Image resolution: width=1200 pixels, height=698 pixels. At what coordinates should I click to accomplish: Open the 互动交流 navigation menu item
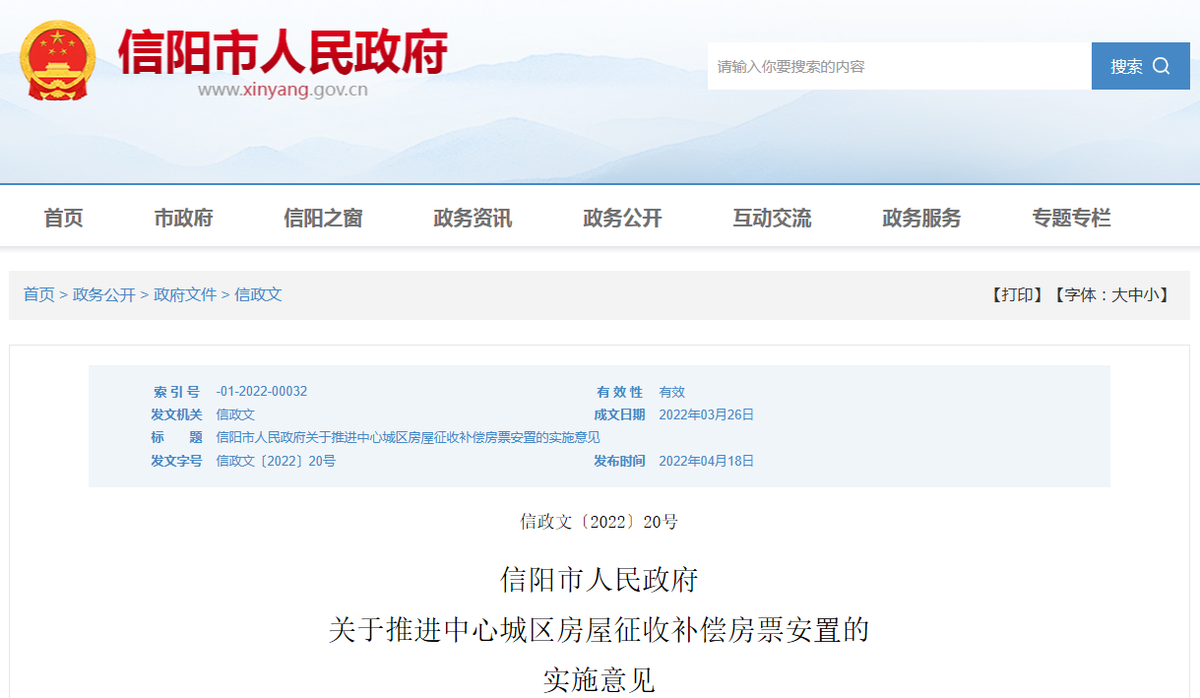[772, 218]
